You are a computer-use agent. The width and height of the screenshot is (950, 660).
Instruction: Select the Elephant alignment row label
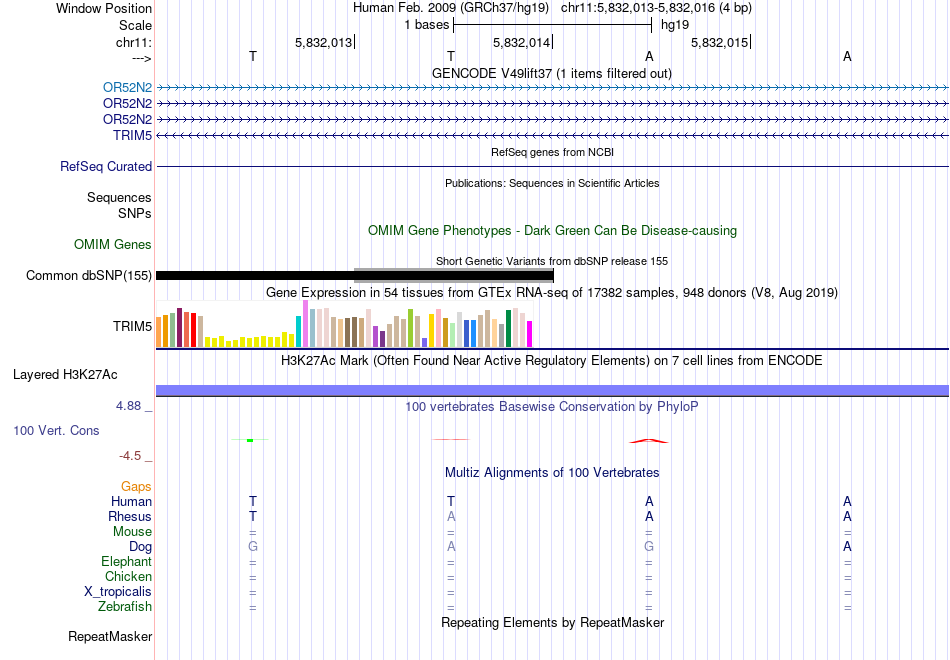tap(127, 562)
